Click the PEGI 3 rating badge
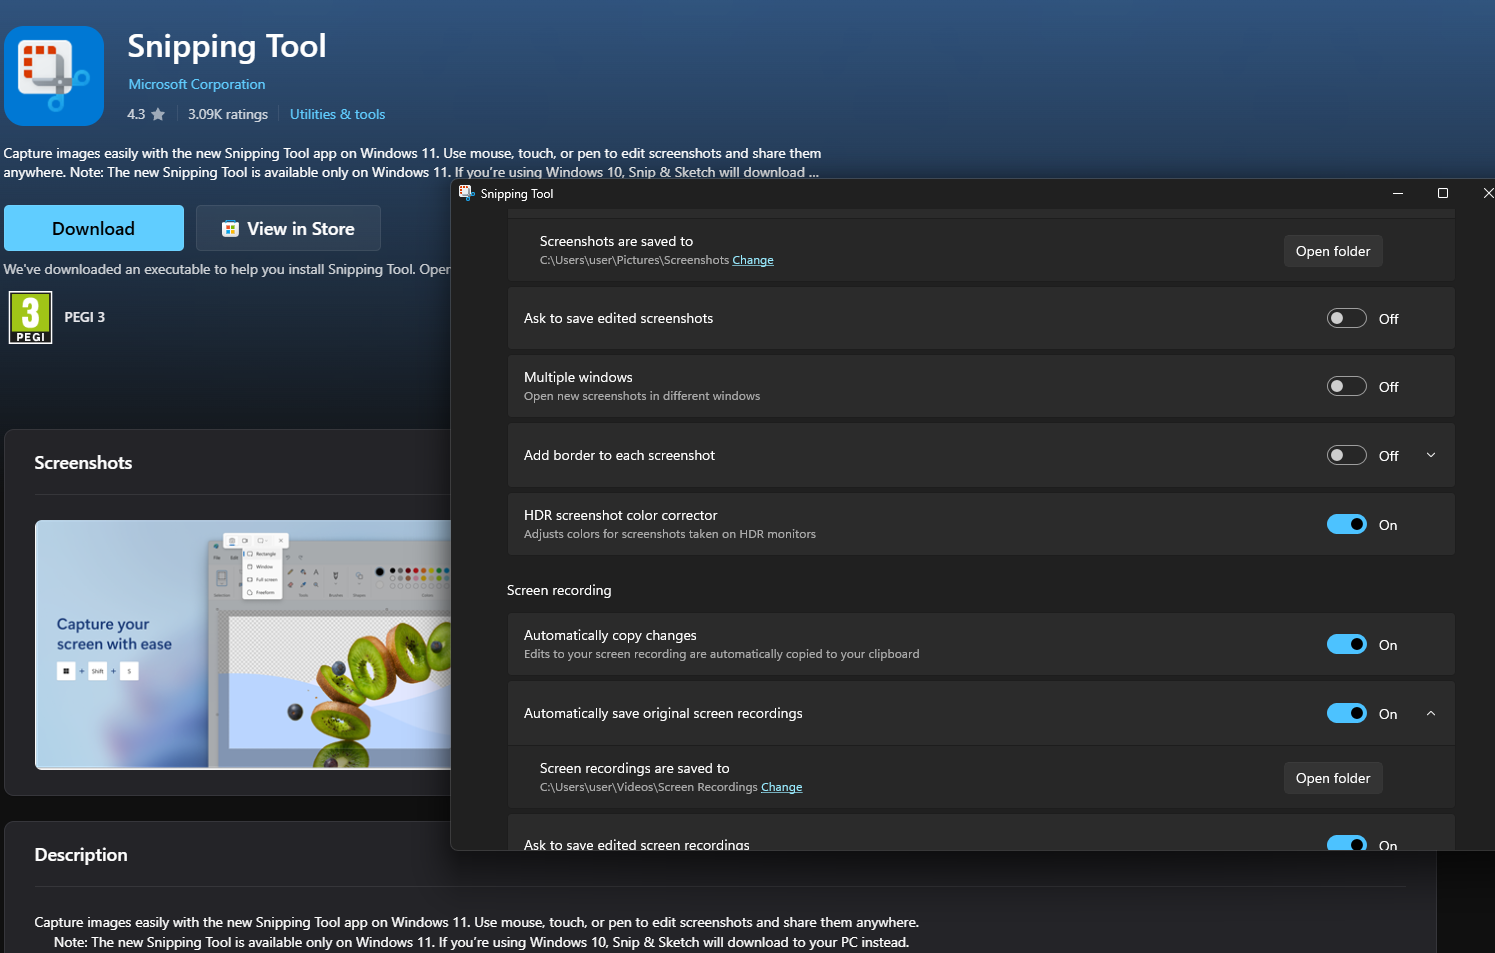This screenshot has width=1495, height=953. coord(31,317)
